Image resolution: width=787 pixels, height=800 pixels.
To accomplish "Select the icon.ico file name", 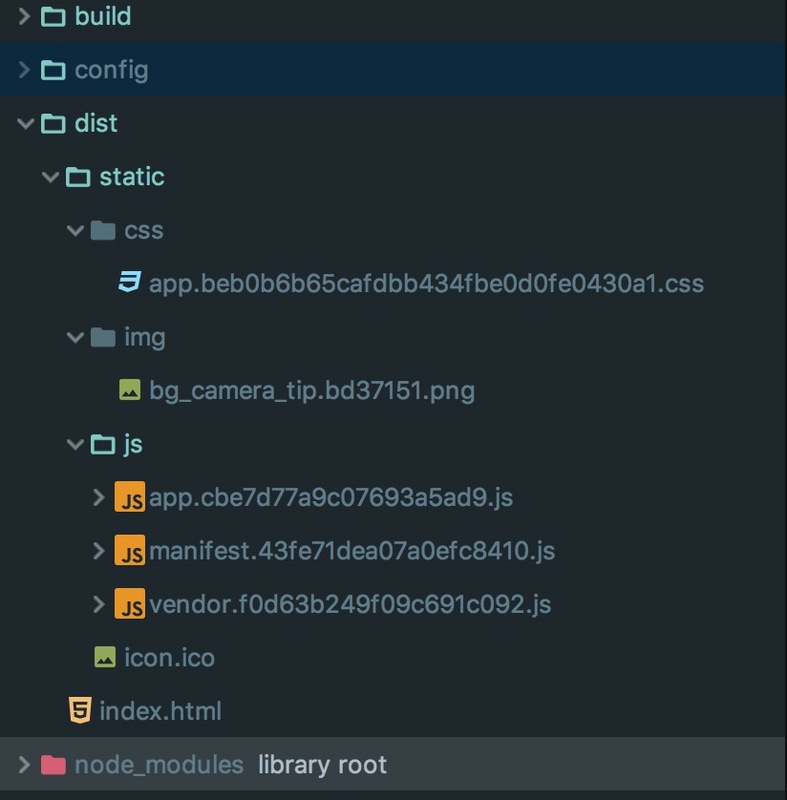I will point(169,658).
